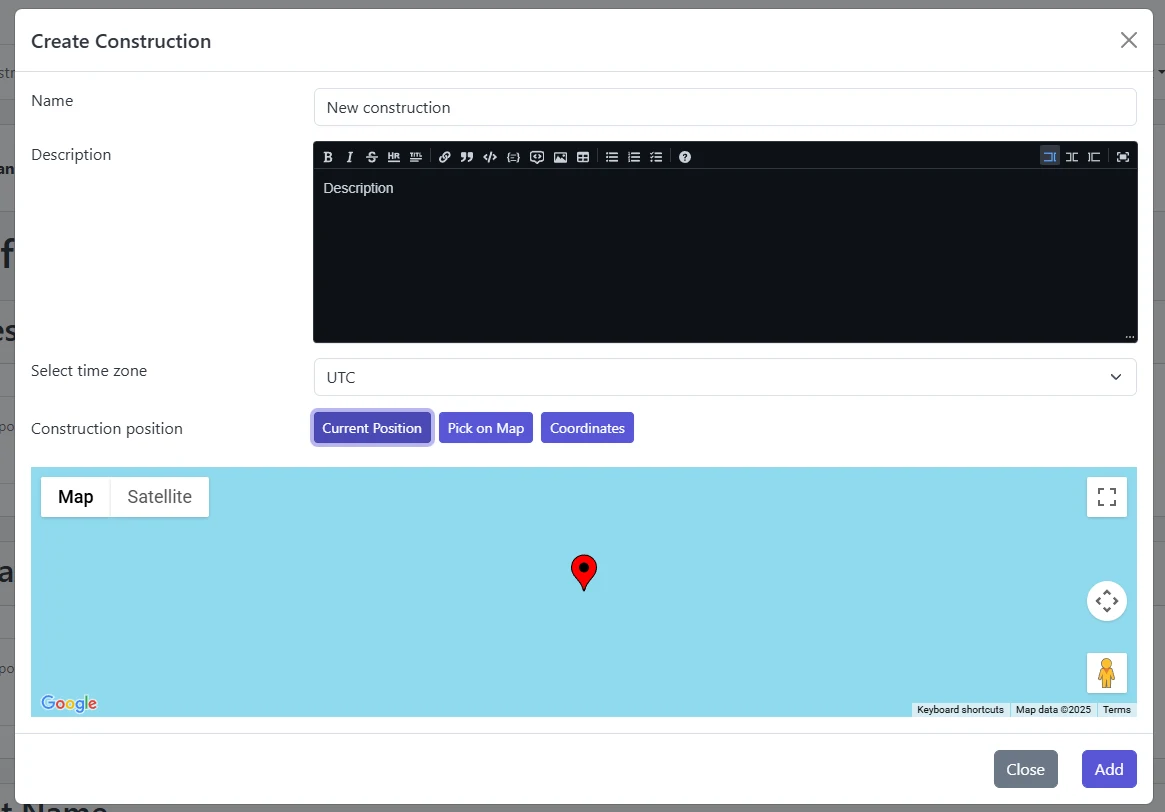Toggle side-by-side editor preview mode
The width and height of the screenshot is (1165, 812).
tap(1071, 156)
